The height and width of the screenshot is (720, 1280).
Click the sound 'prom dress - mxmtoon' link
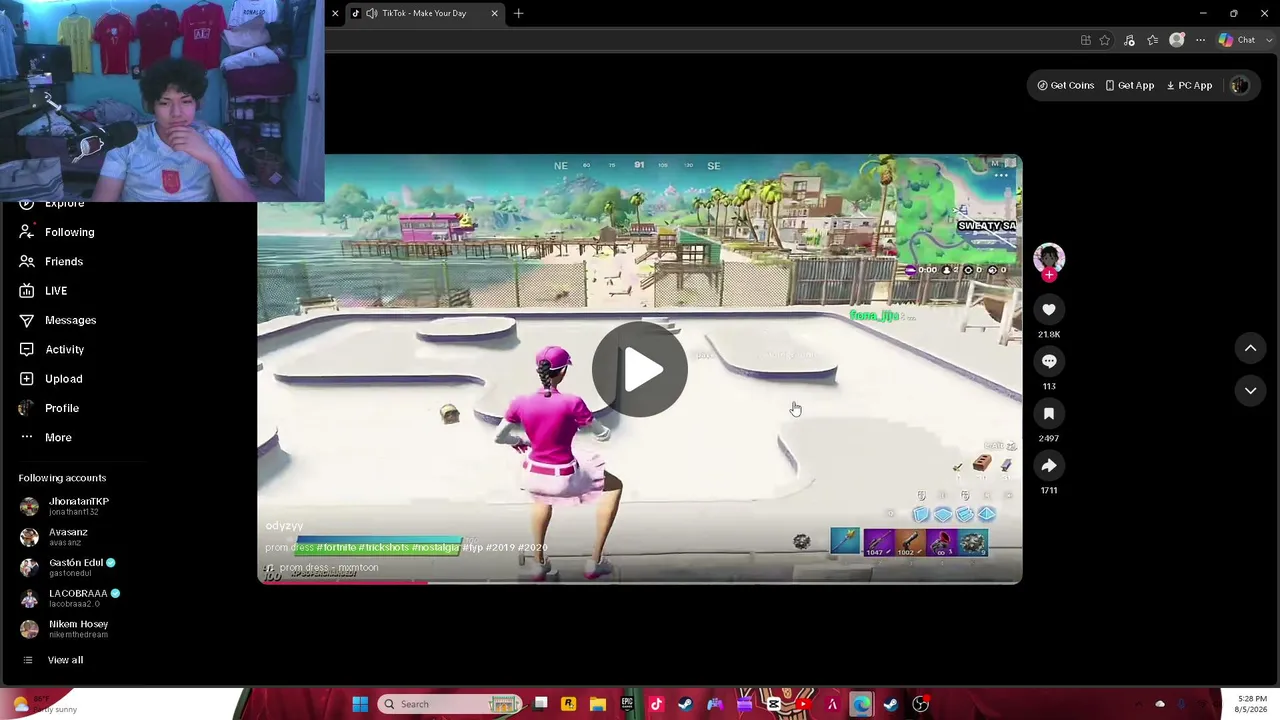[x=329, y=568]
